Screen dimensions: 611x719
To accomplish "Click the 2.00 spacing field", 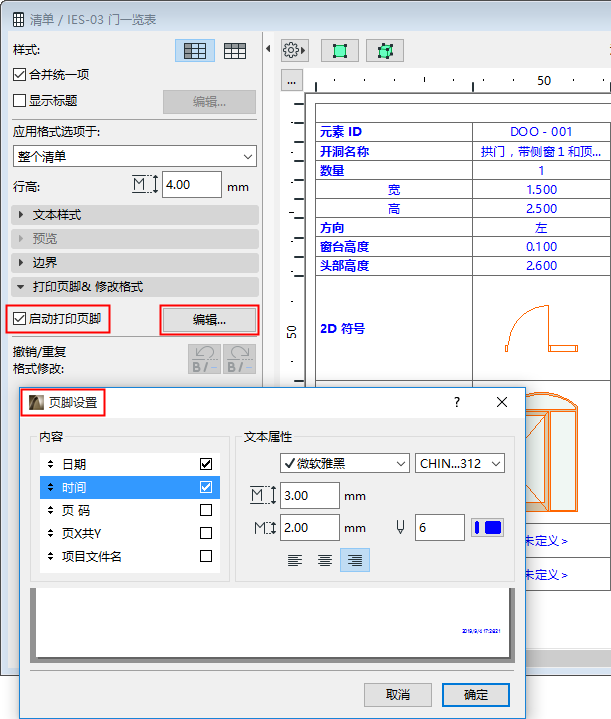I will (310, 528).
